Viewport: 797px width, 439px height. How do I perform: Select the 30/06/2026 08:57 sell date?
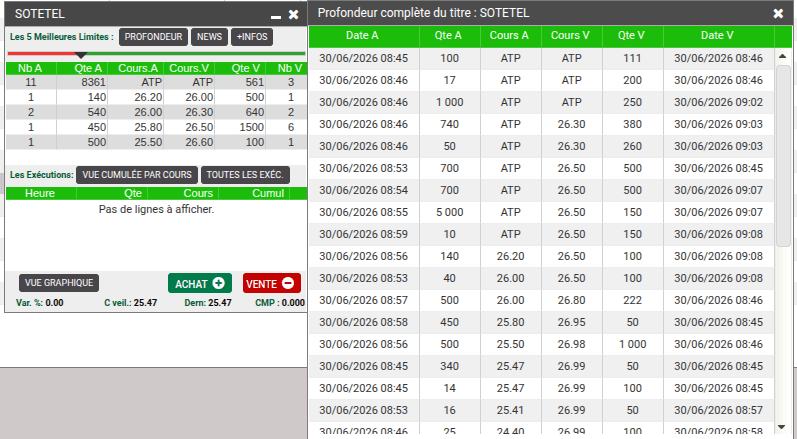(x=718, y=410)
